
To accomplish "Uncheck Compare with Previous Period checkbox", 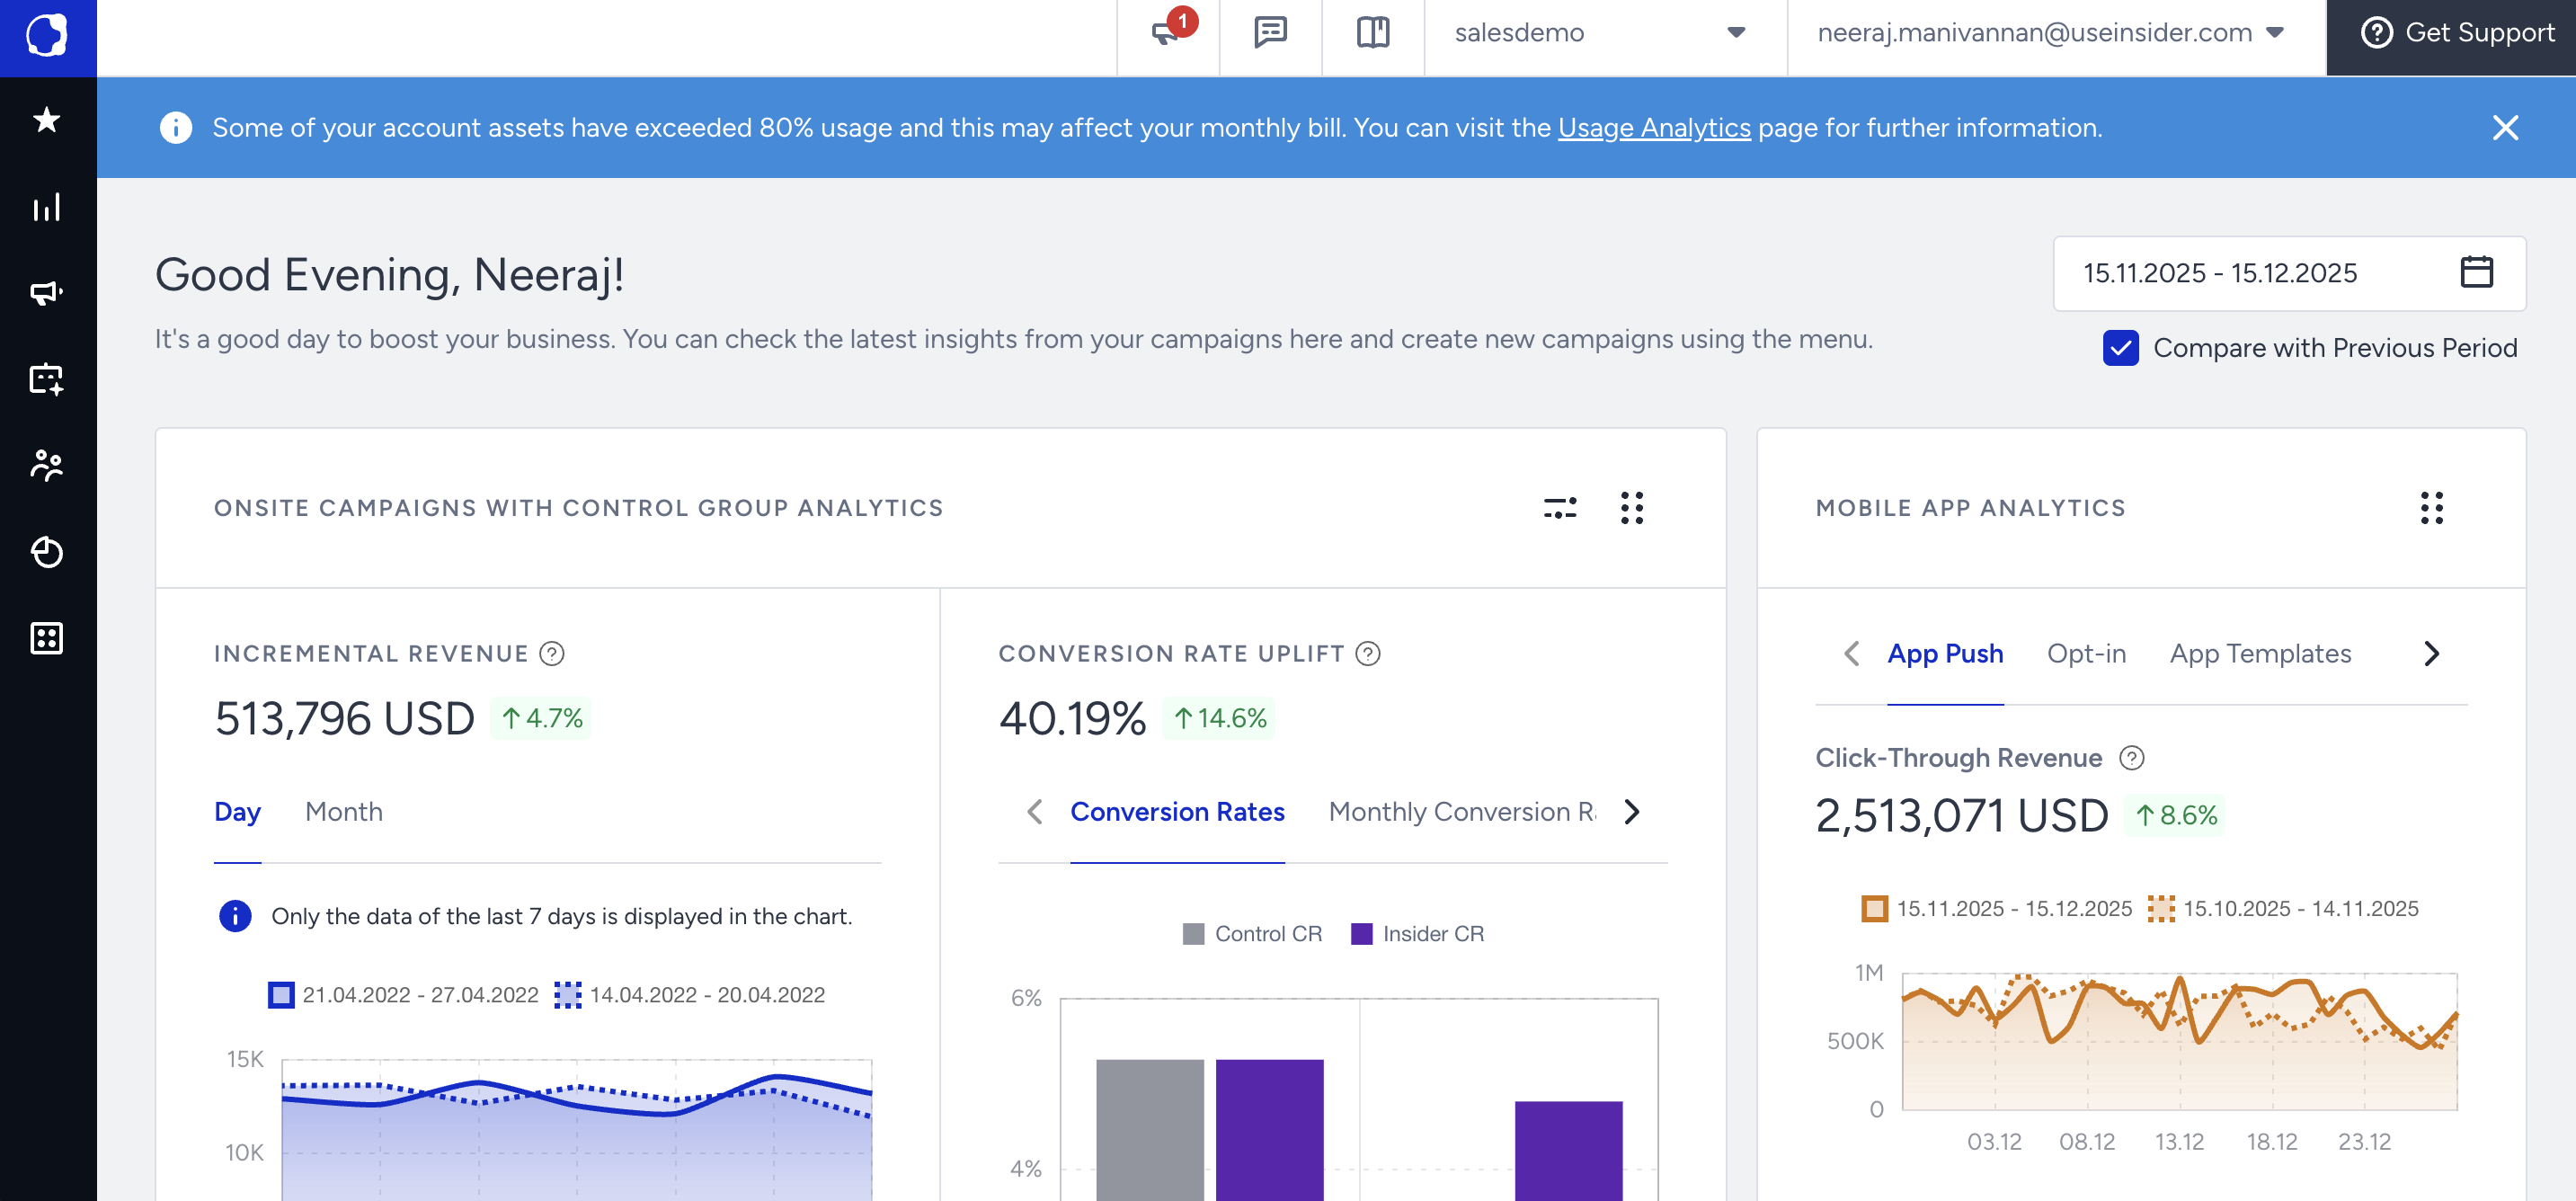I will point(2120,348).
